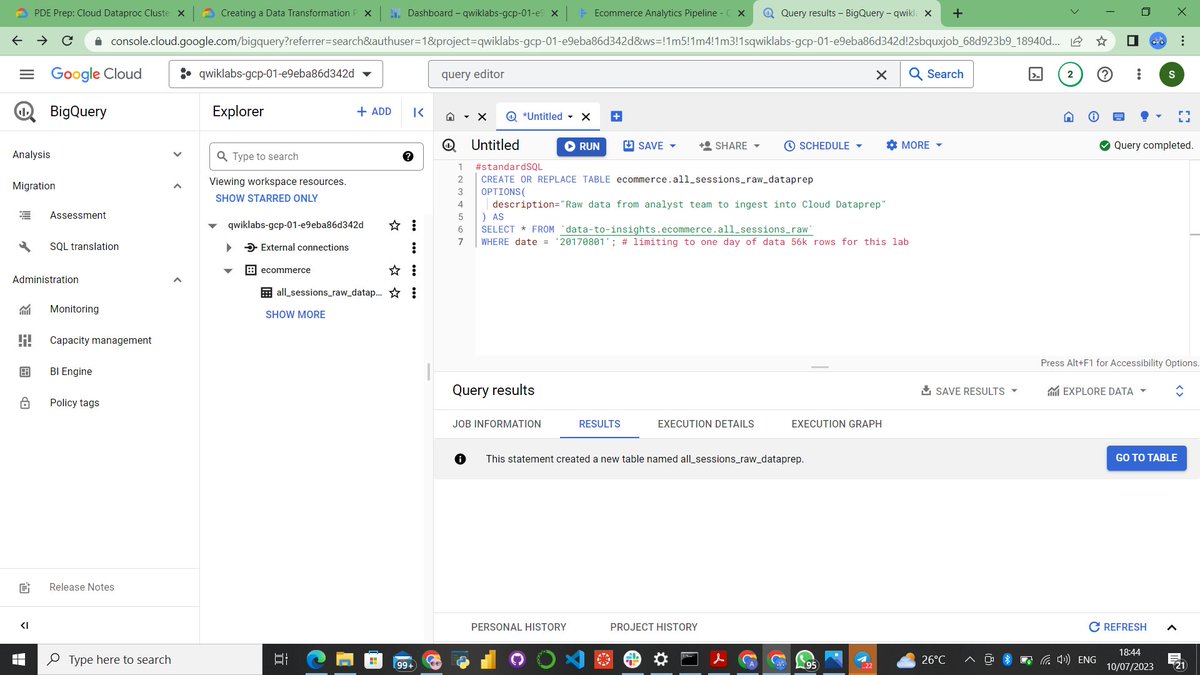1200x675 pixels.
Task: Open BigQuery product logo
Action: click(26, 112)
